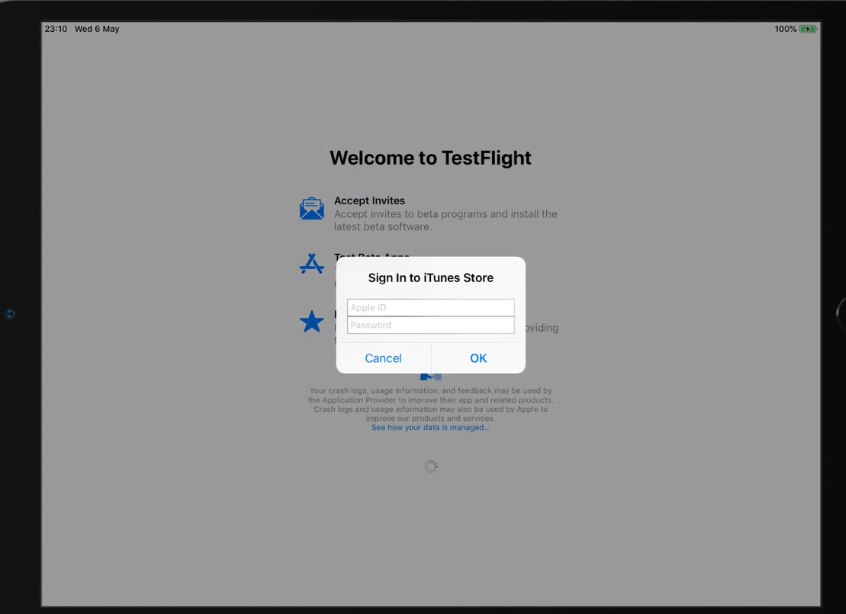Click the 'Accept Invites' title text
Screen dimensions: 846x614
370,201
